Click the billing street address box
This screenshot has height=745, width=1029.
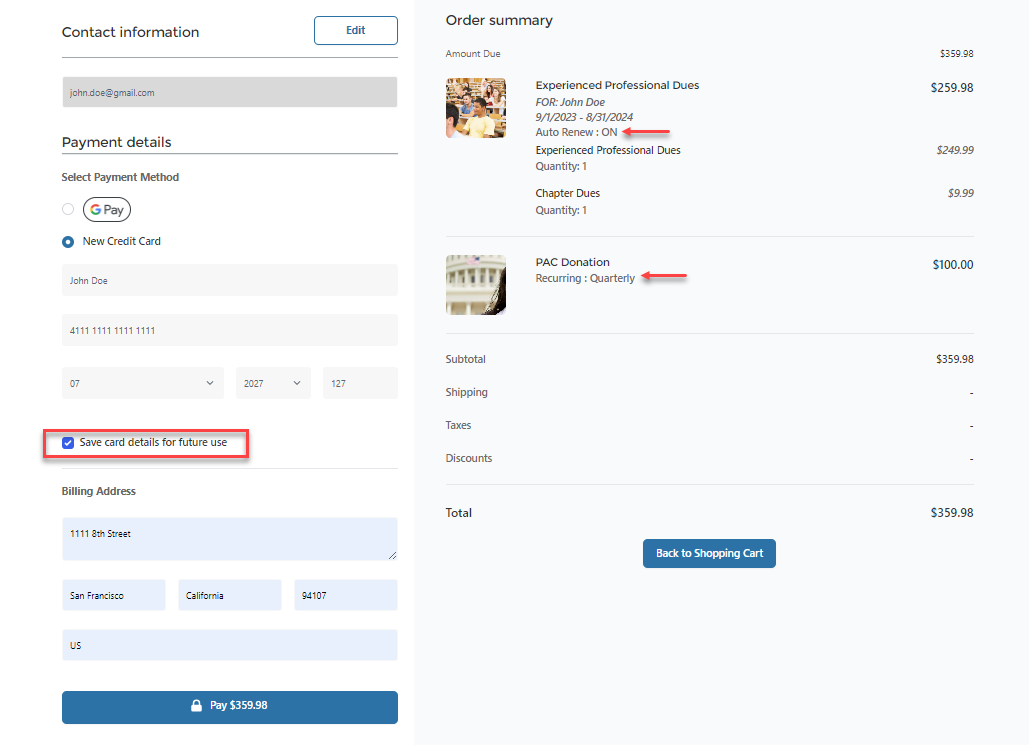click(x=230, y=539)
